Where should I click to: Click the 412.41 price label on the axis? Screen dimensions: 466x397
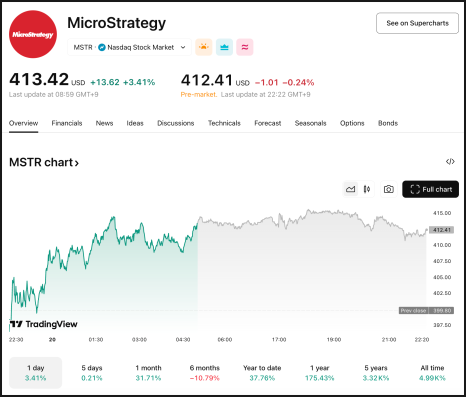(441, 230)
